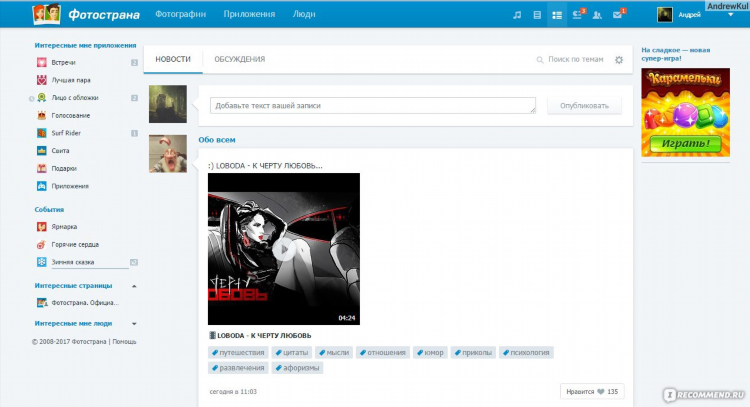Open the Подарки gift icon
750x407 pixels.
pyautogui.click(x=42, y=168)
